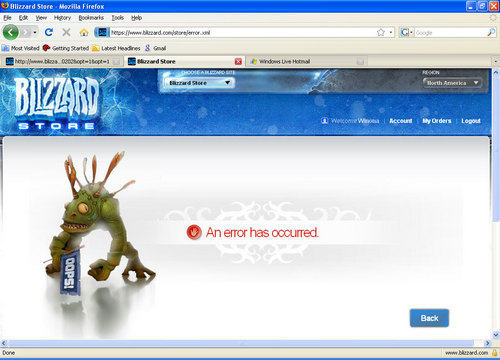
Task: Click the grayed Forward navigation arrow
Action: click(26, 32)
